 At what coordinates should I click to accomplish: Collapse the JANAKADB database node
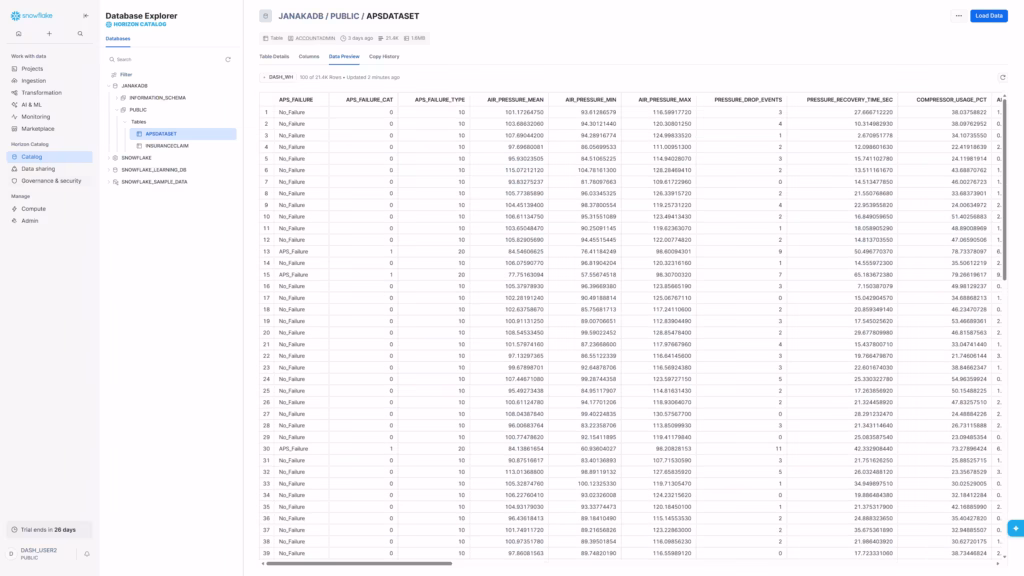(109, 86)
